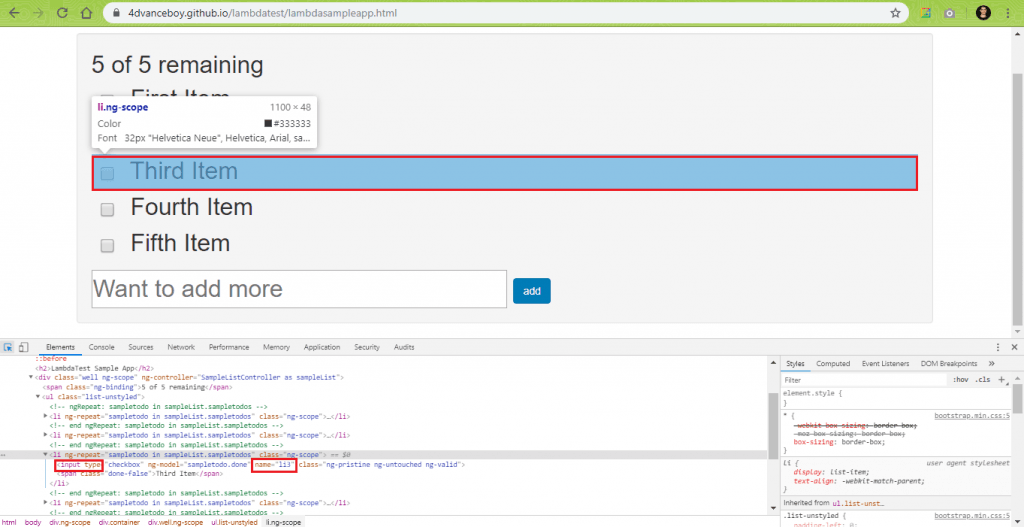Toggle the device toolbar icon in DevTools

24,347
